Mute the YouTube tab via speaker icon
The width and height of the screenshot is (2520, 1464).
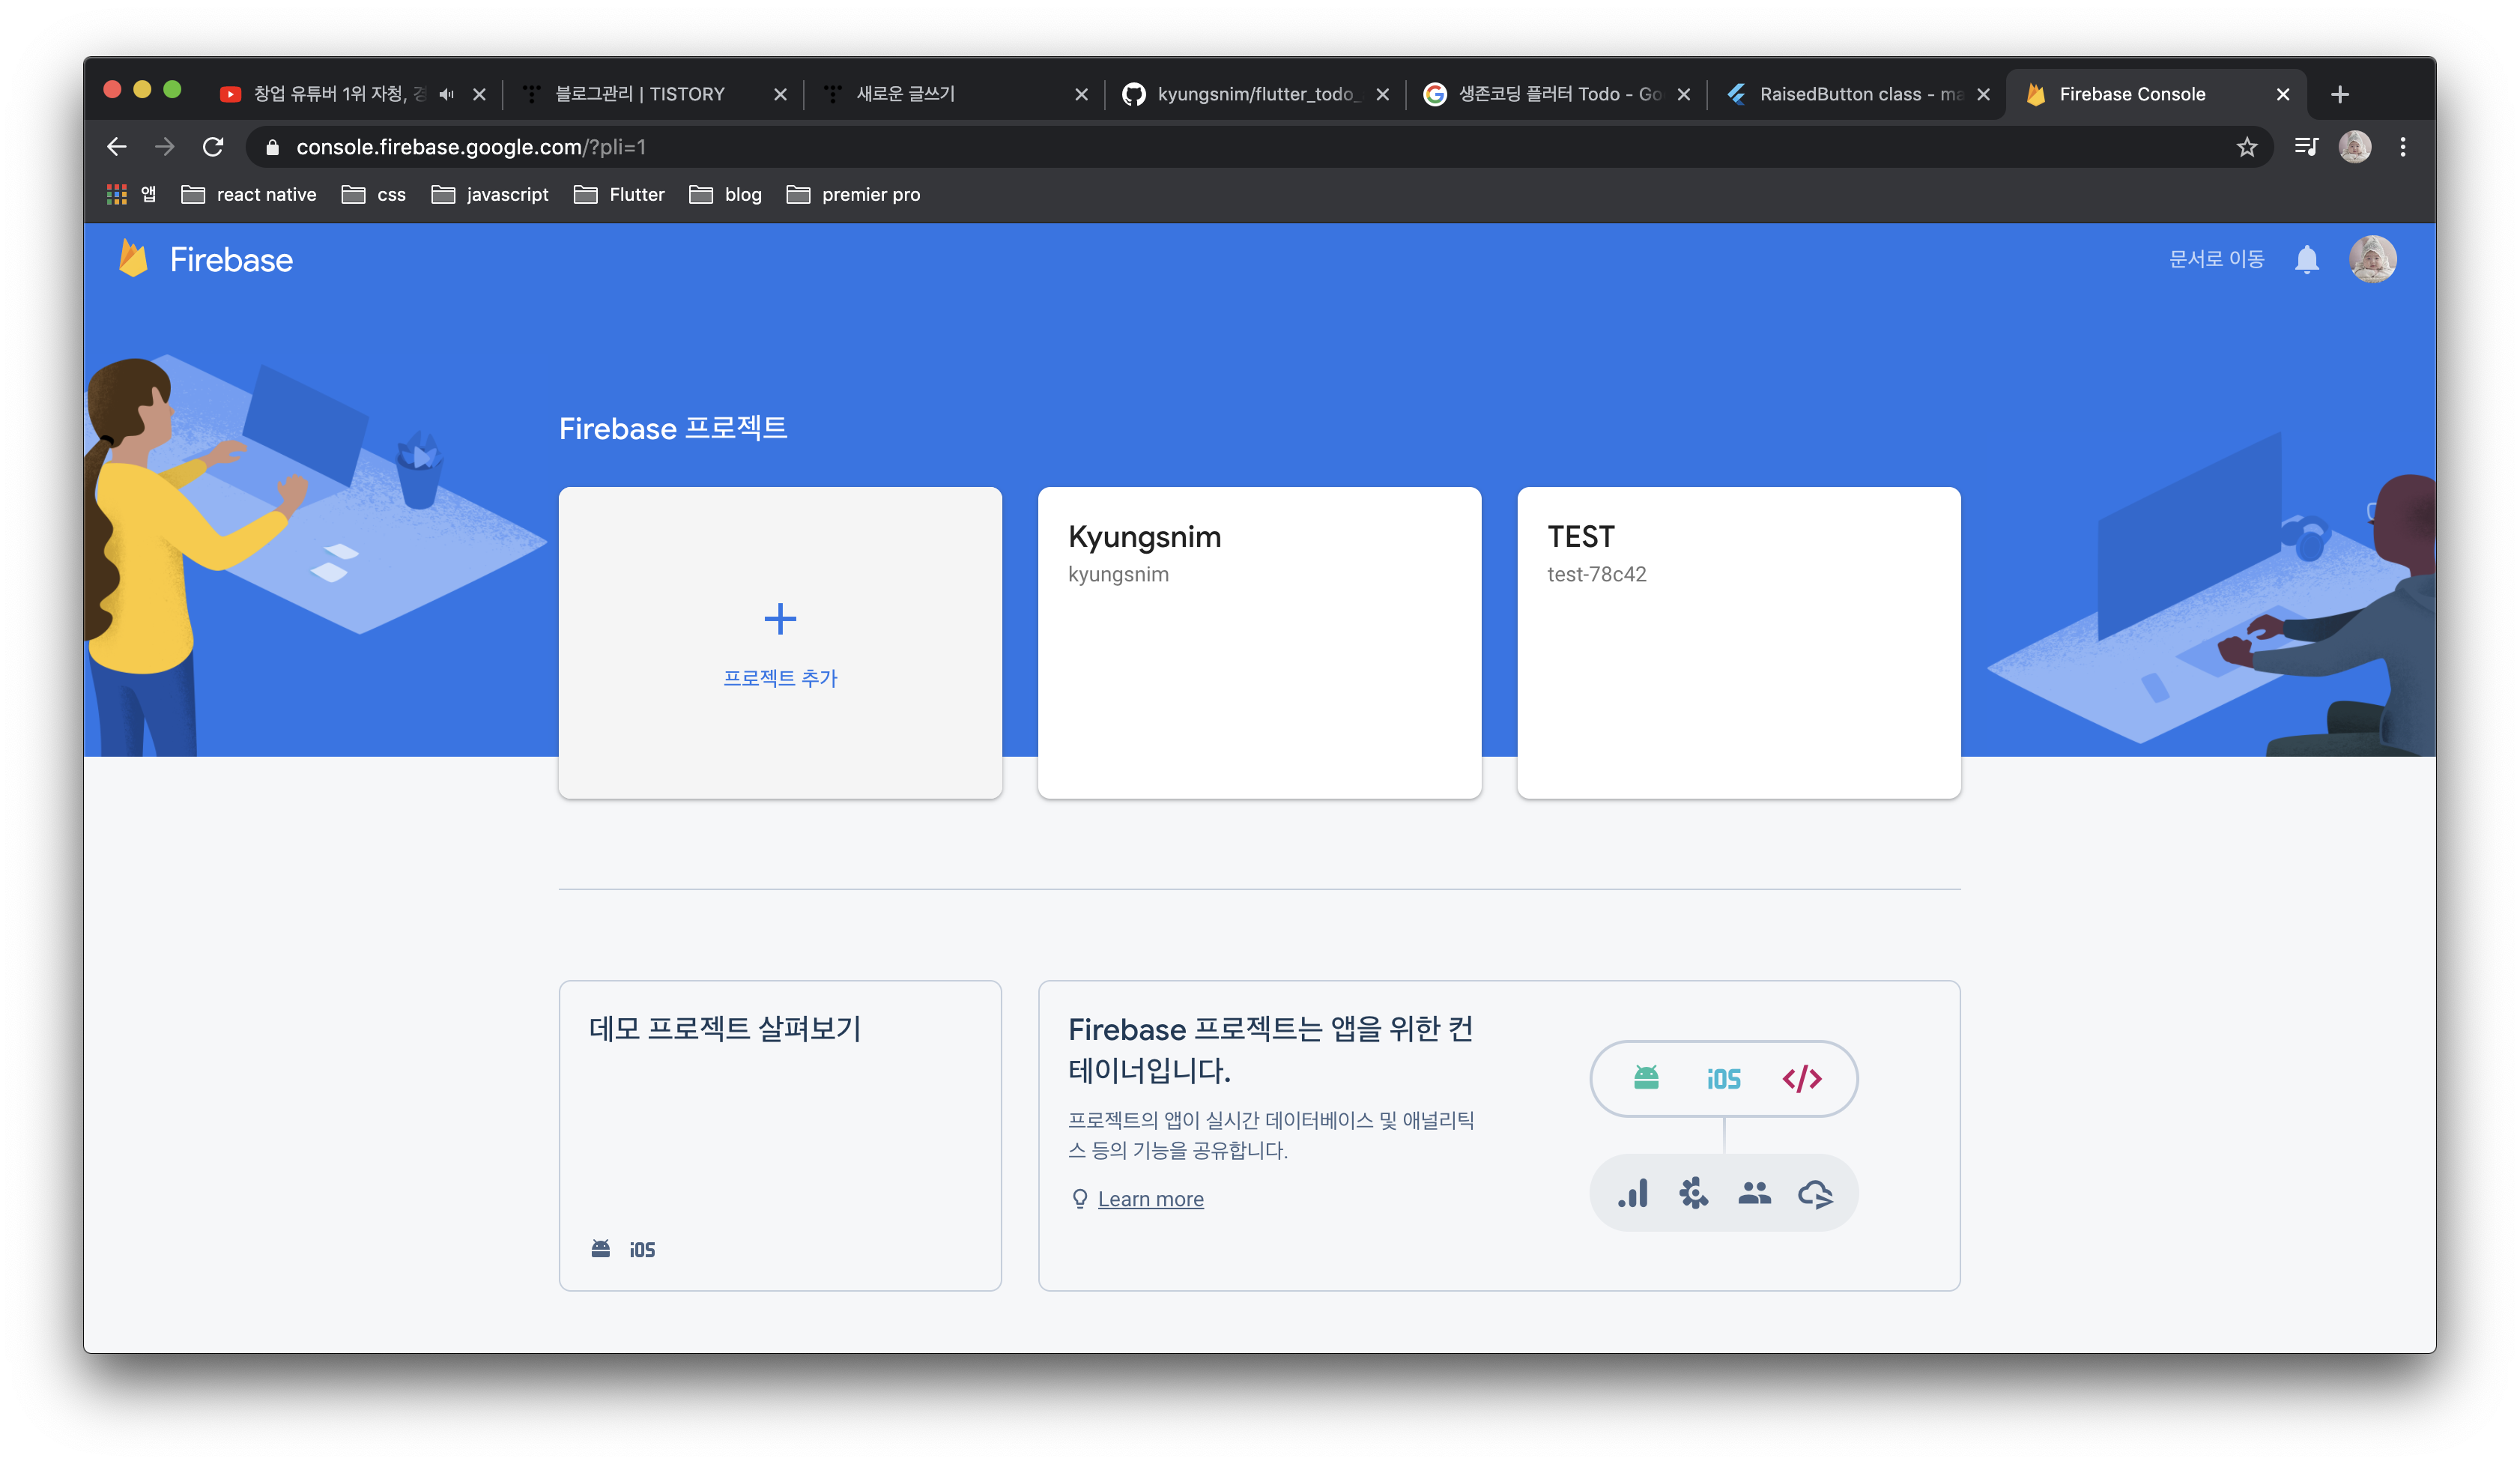[446, 94]
